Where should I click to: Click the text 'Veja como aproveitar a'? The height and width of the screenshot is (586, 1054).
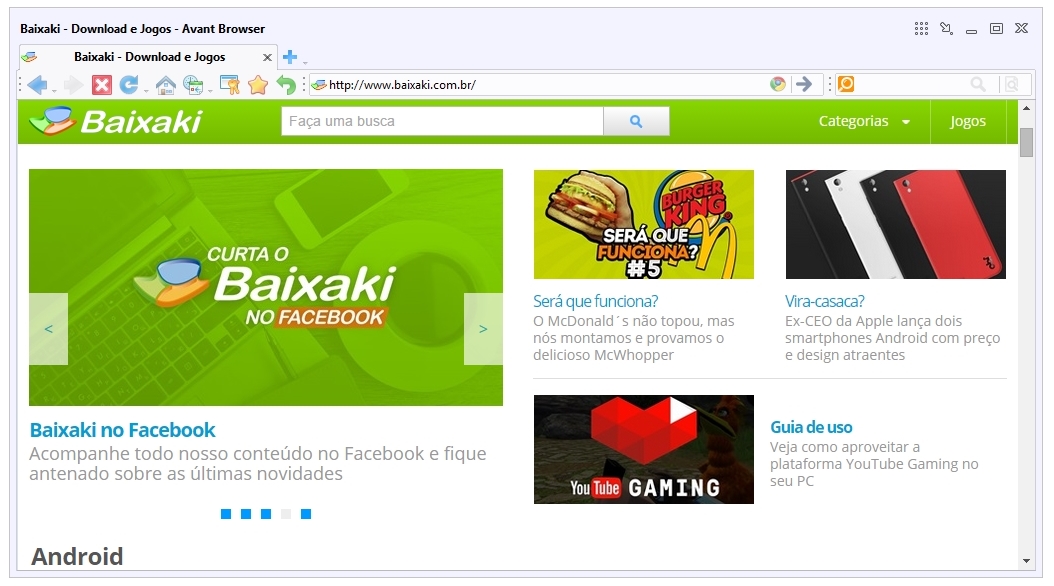tap(845, 447)
